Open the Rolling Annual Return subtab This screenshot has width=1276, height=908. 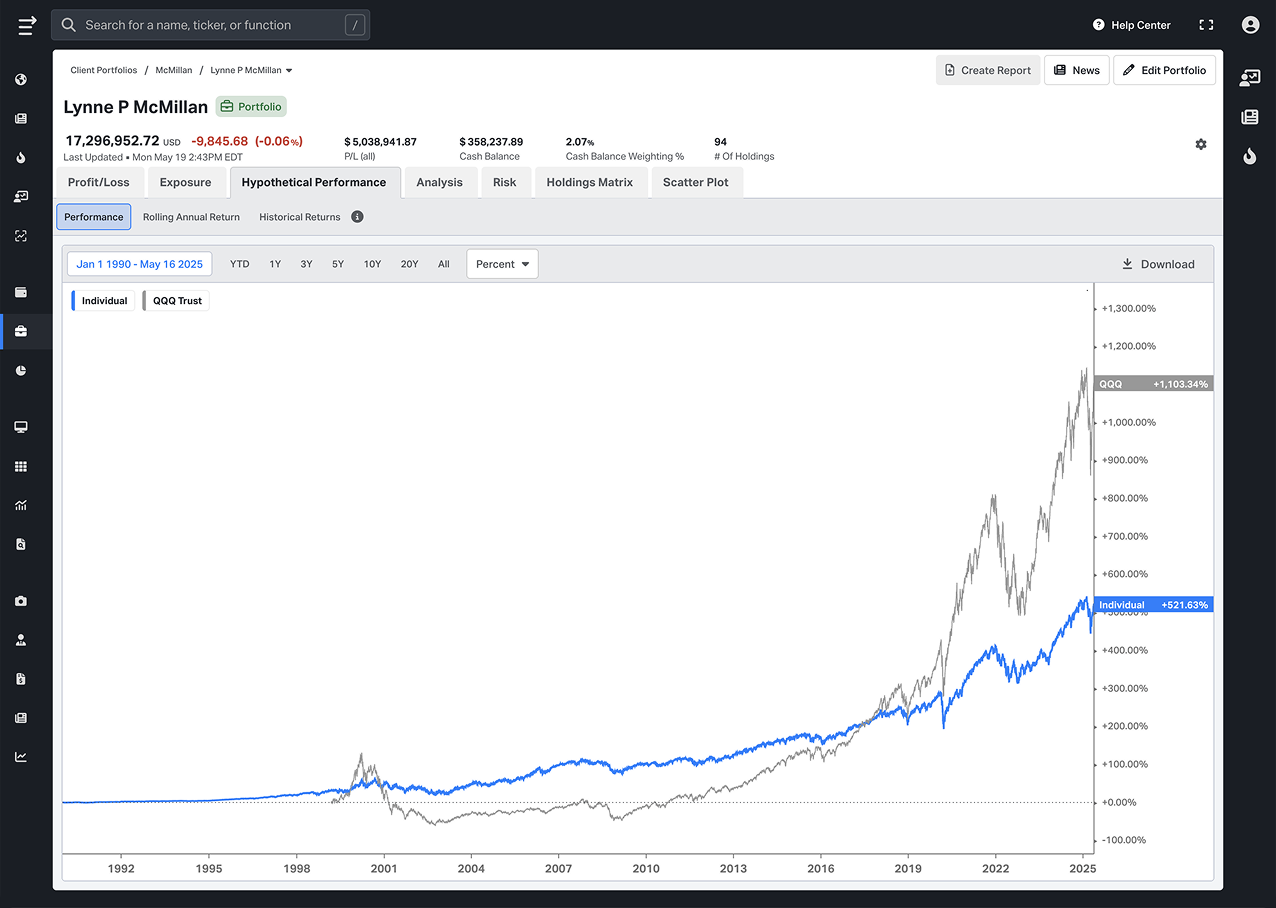click(191, 216)
